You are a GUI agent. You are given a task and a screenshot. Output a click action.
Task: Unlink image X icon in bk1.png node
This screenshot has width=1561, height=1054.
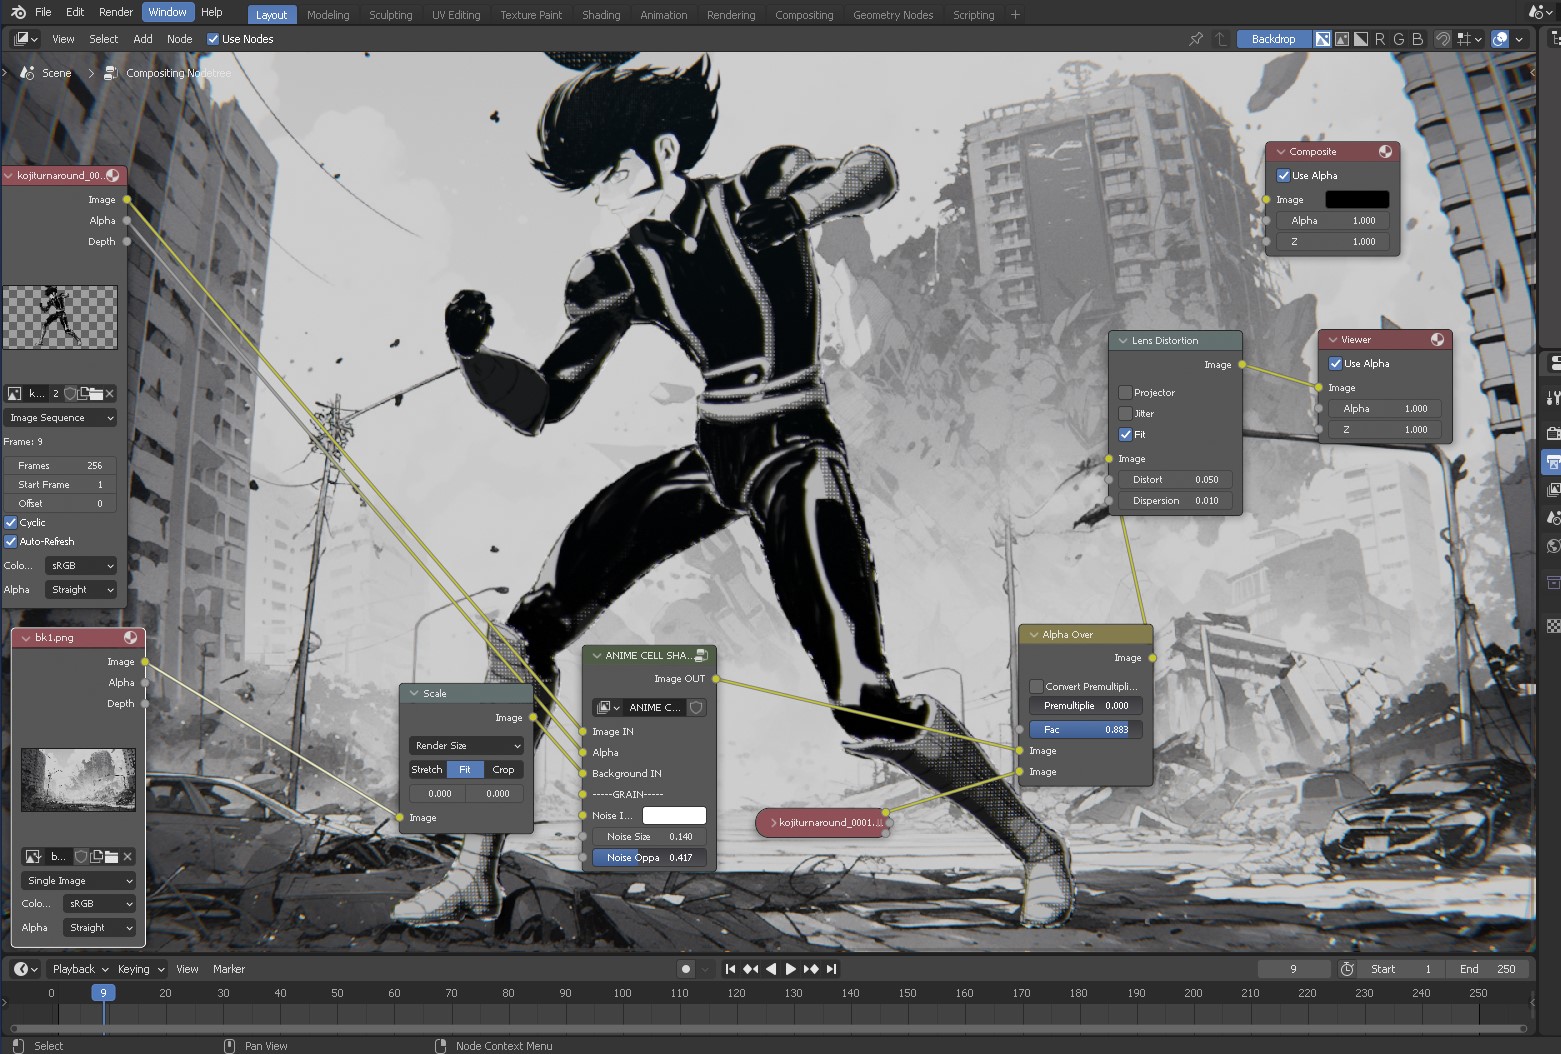[127, 856]
